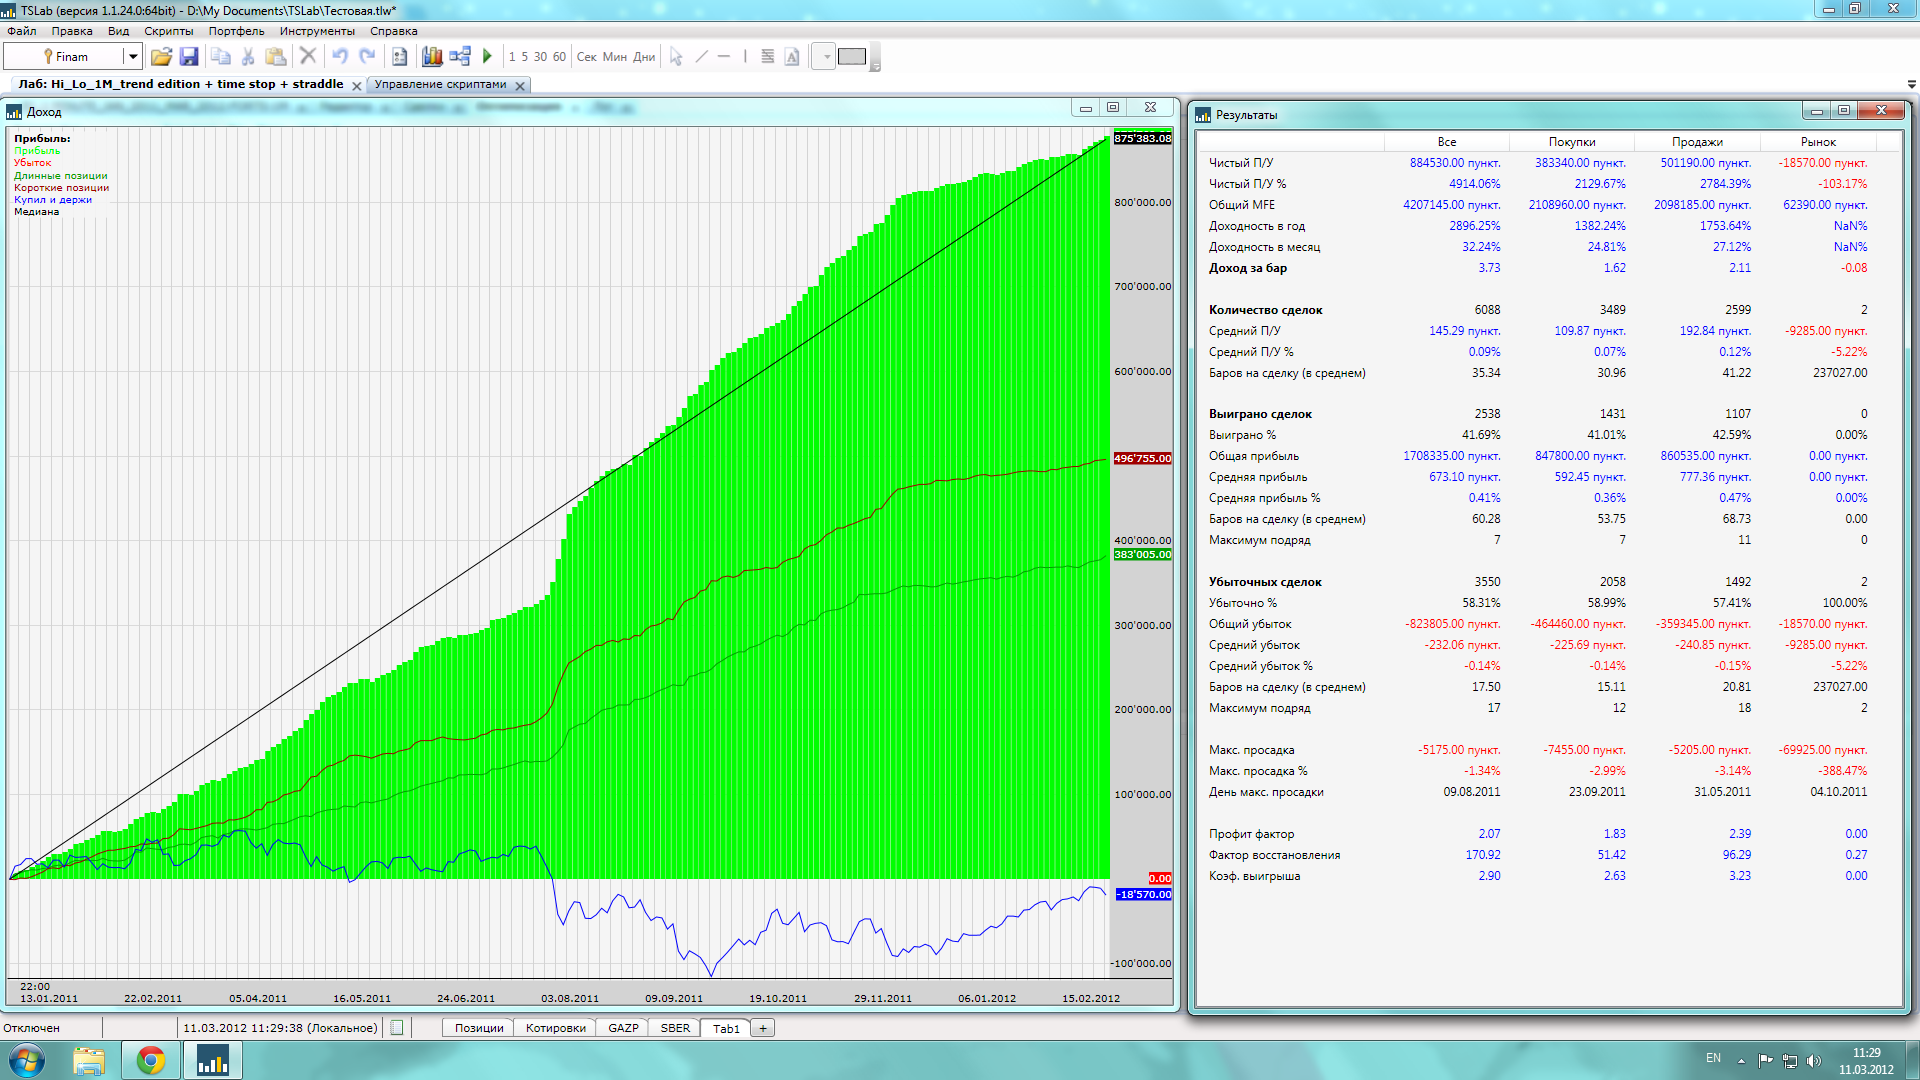Click the status bar log icon

point(397,1028)
